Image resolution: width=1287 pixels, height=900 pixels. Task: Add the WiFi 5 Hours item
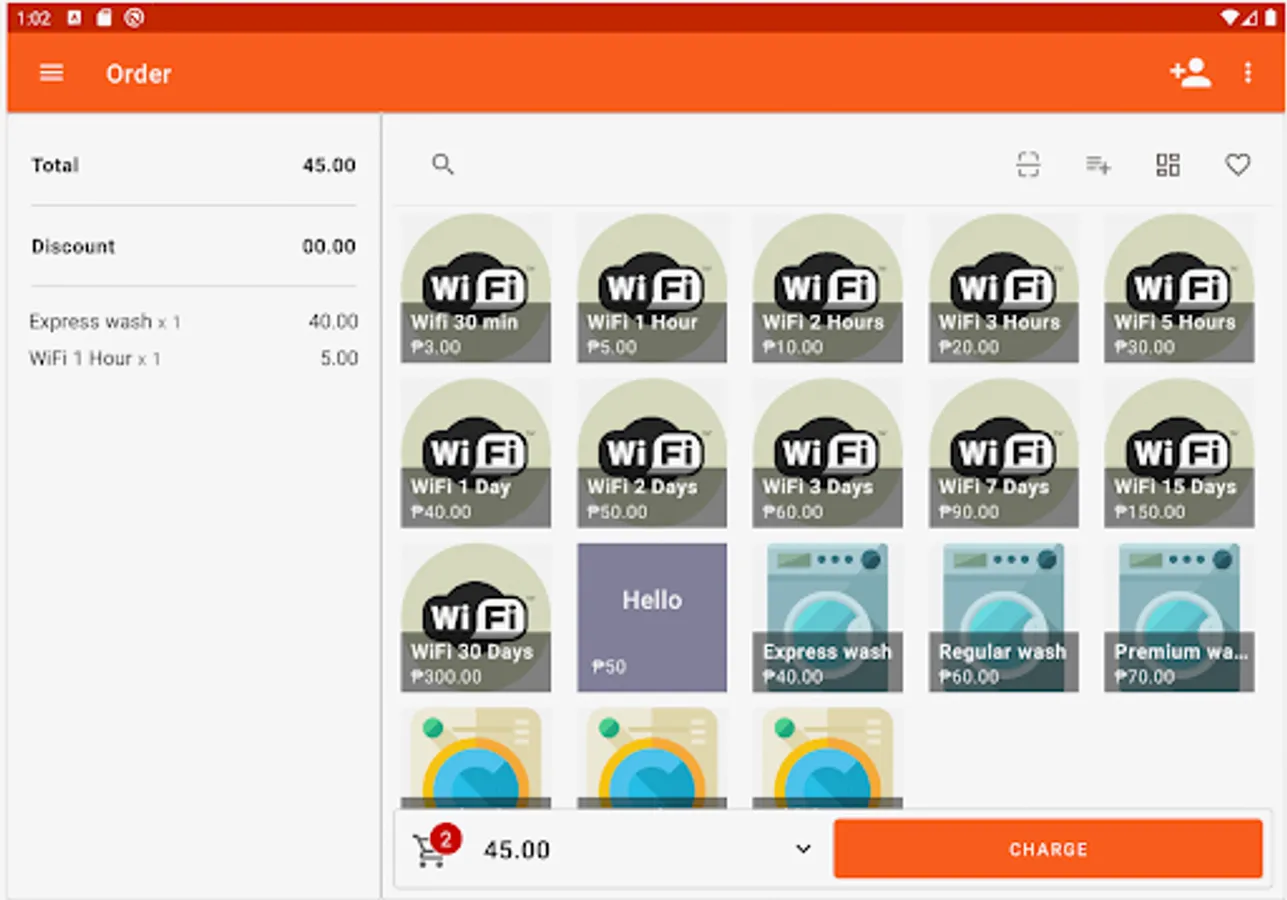point(1179,288)
